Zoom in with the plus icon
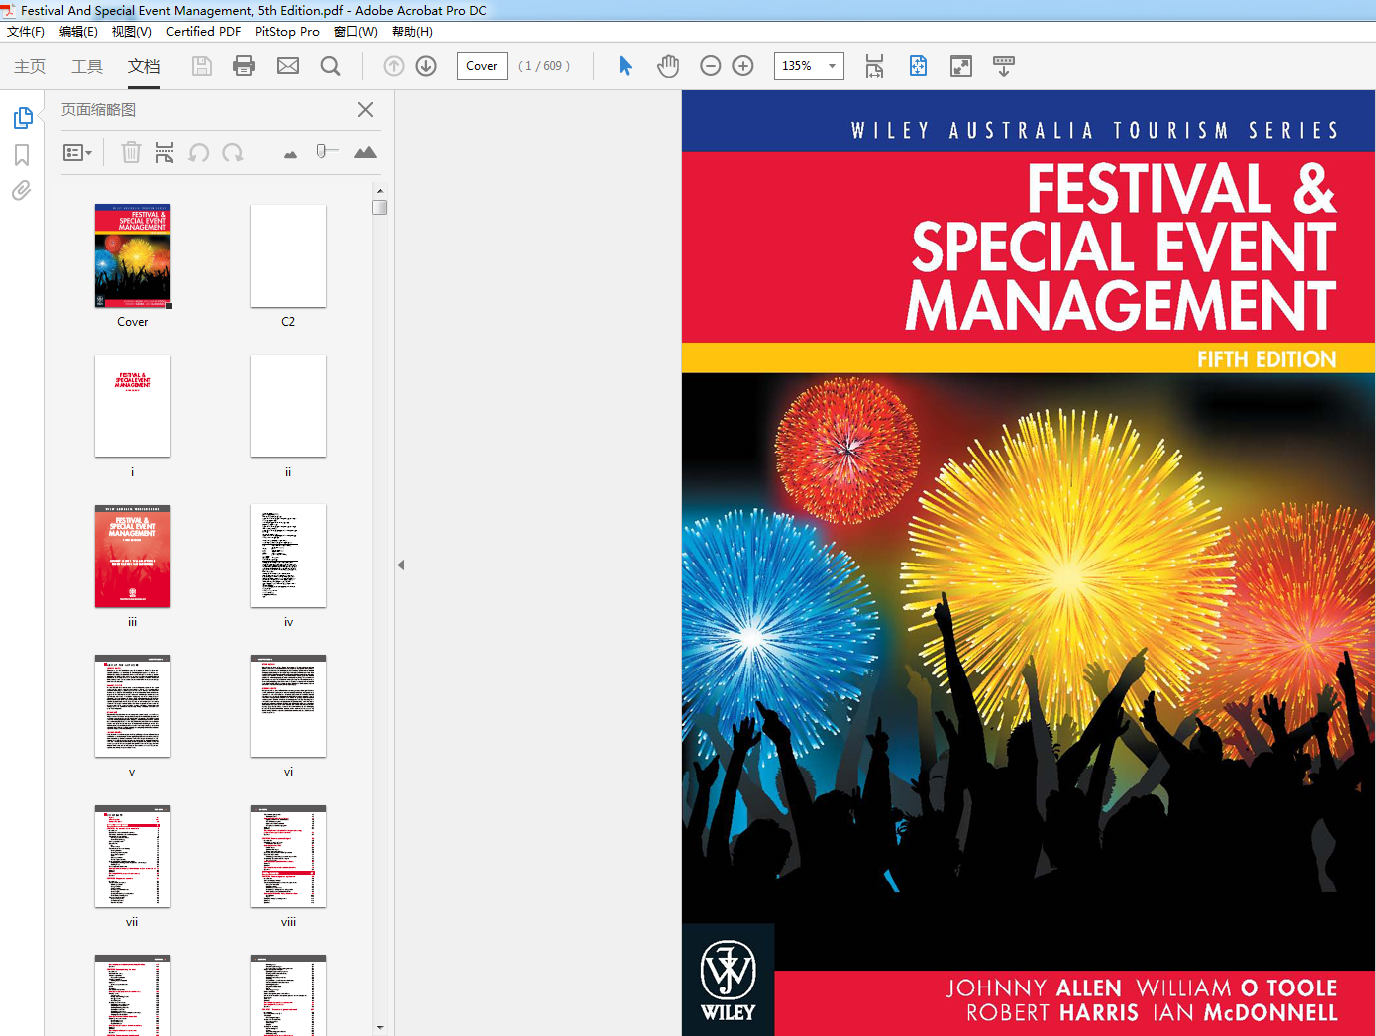 click(x=743, y=66)
